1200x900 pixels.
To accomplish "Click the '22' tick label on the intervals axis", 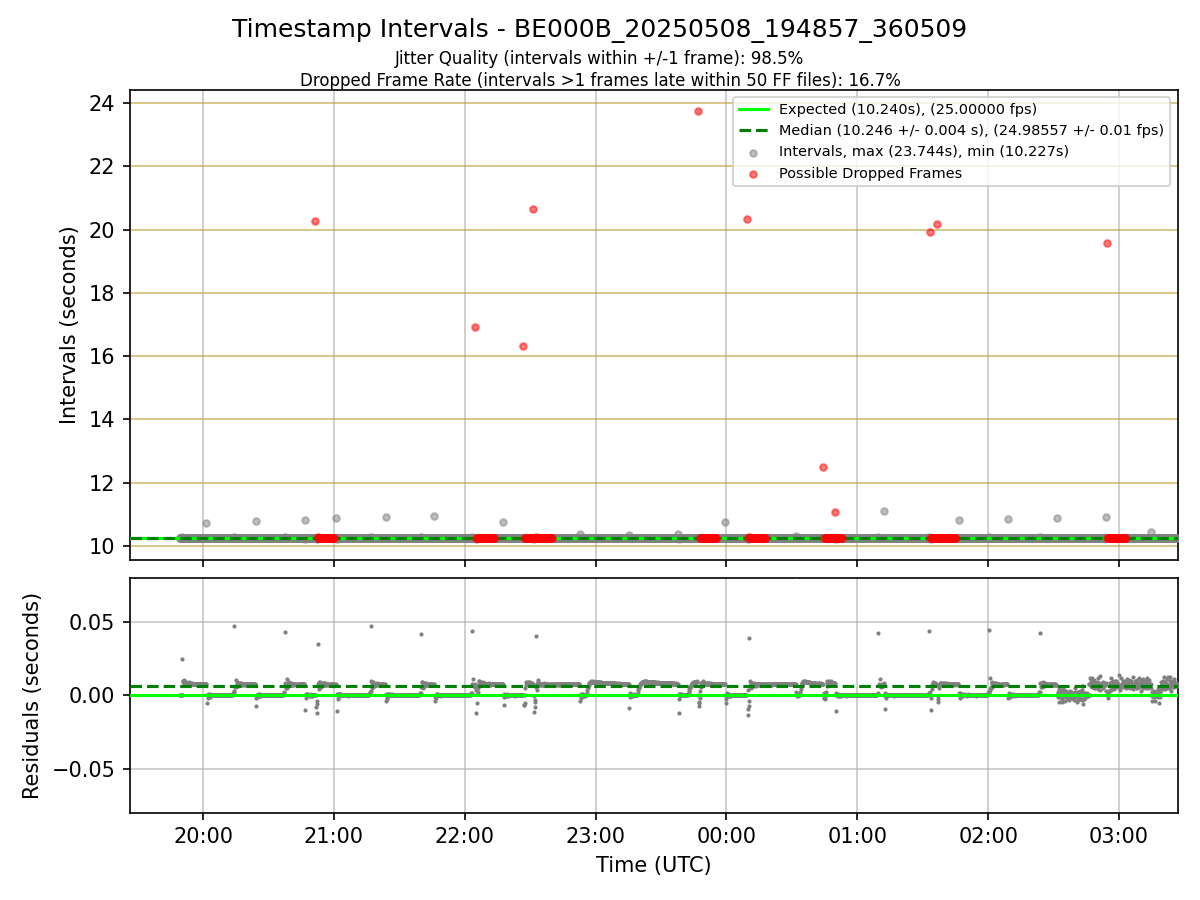I will pos(102,167).
